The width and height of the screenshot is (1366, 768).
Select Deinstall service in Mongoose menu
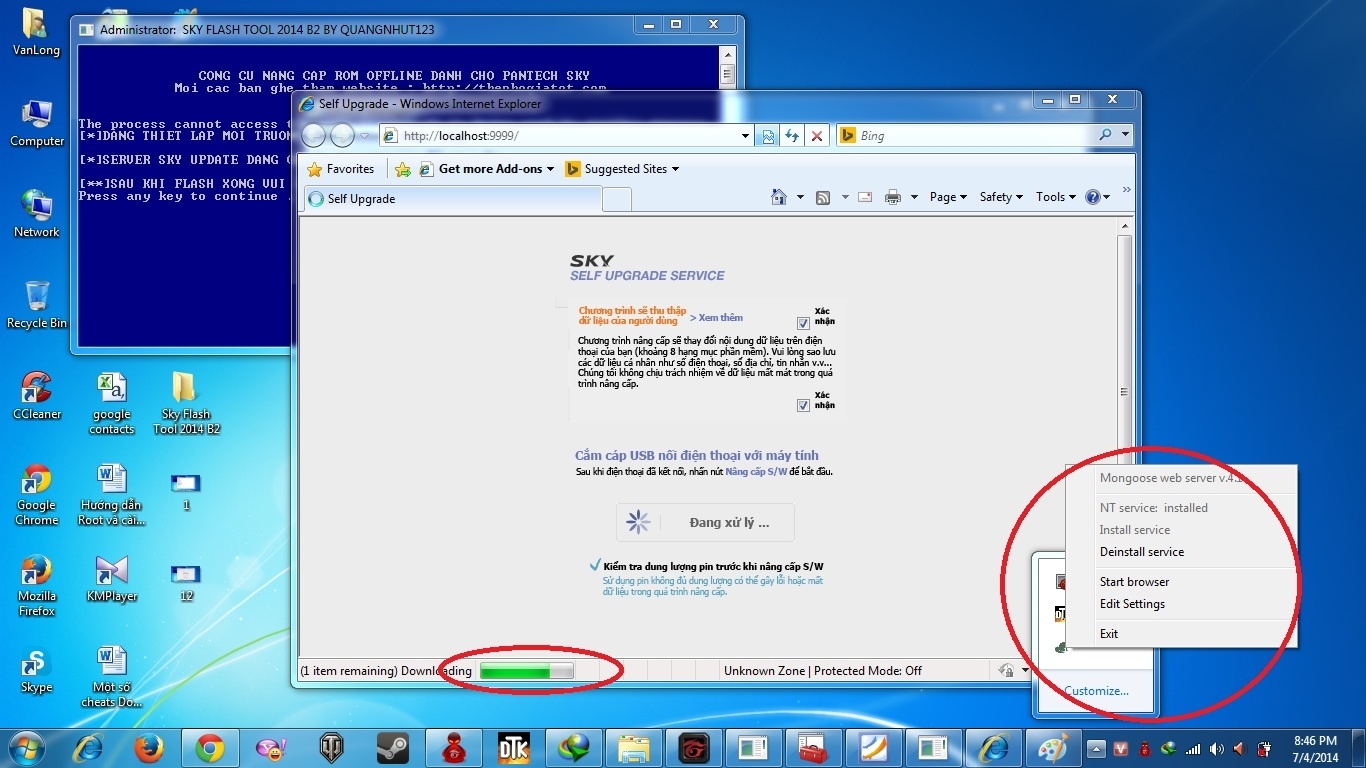(x=1141, y=552)
